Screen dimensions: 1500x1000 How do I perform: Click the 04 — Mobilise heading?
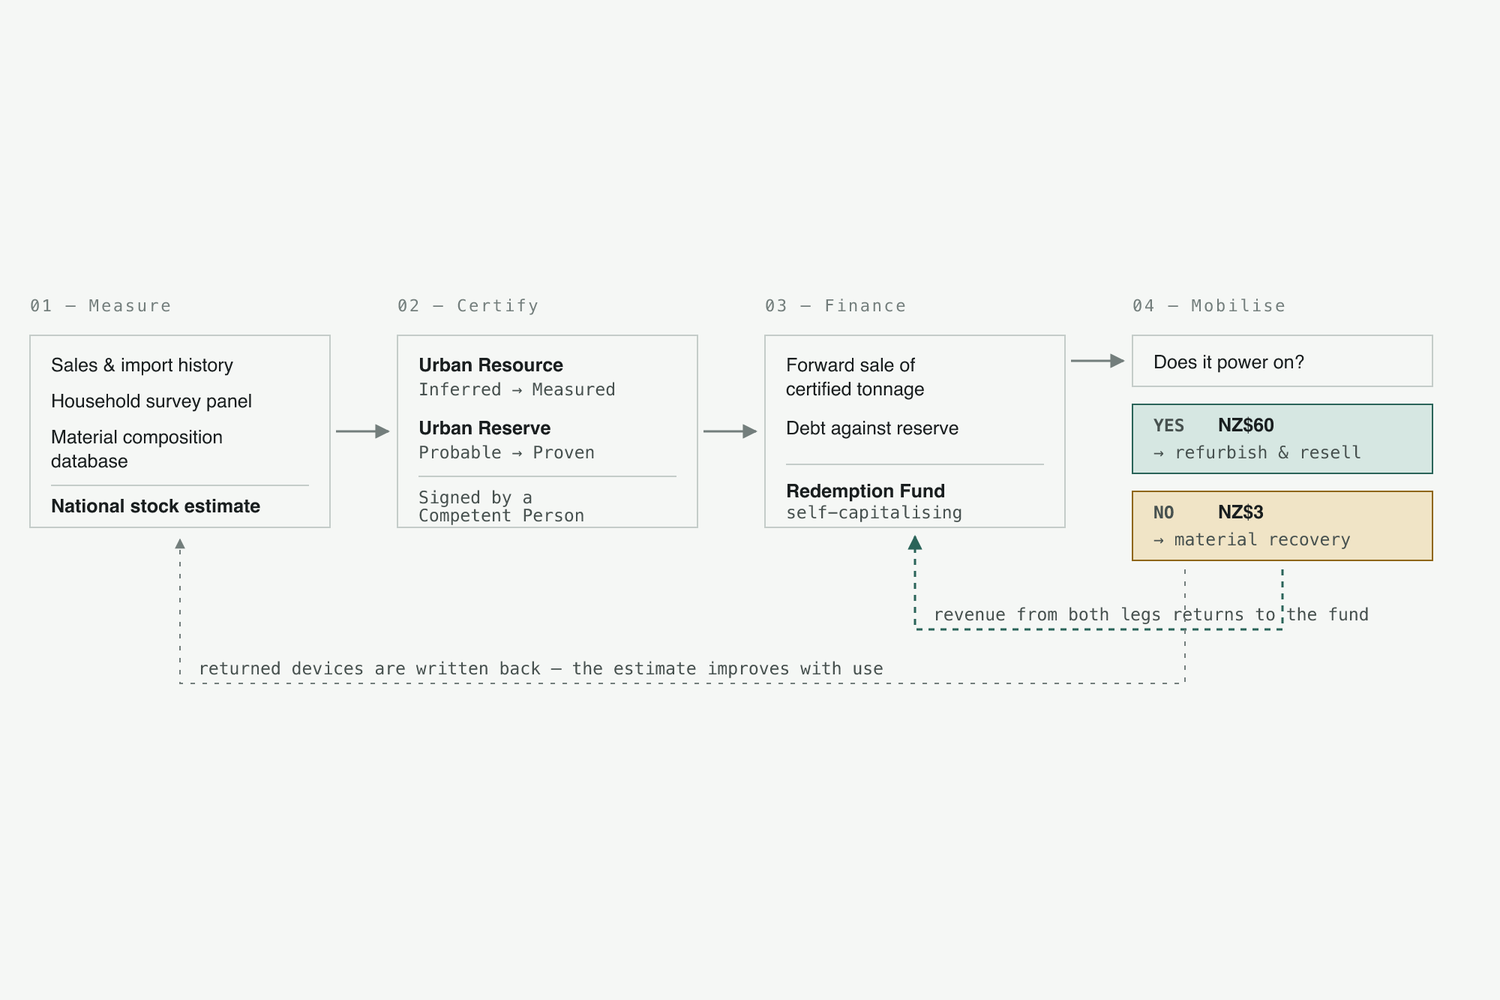1209,306
